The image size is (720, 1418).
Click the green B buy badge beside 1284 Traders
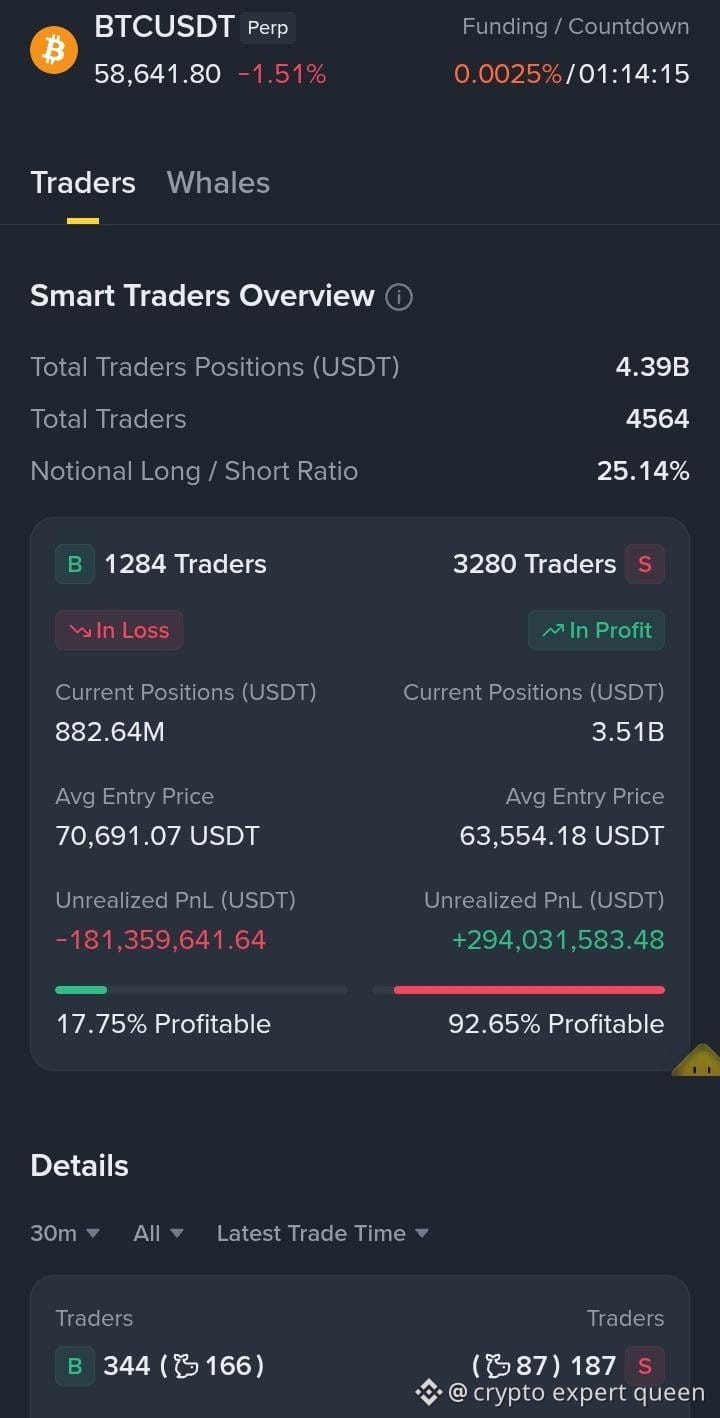point(75,564)
